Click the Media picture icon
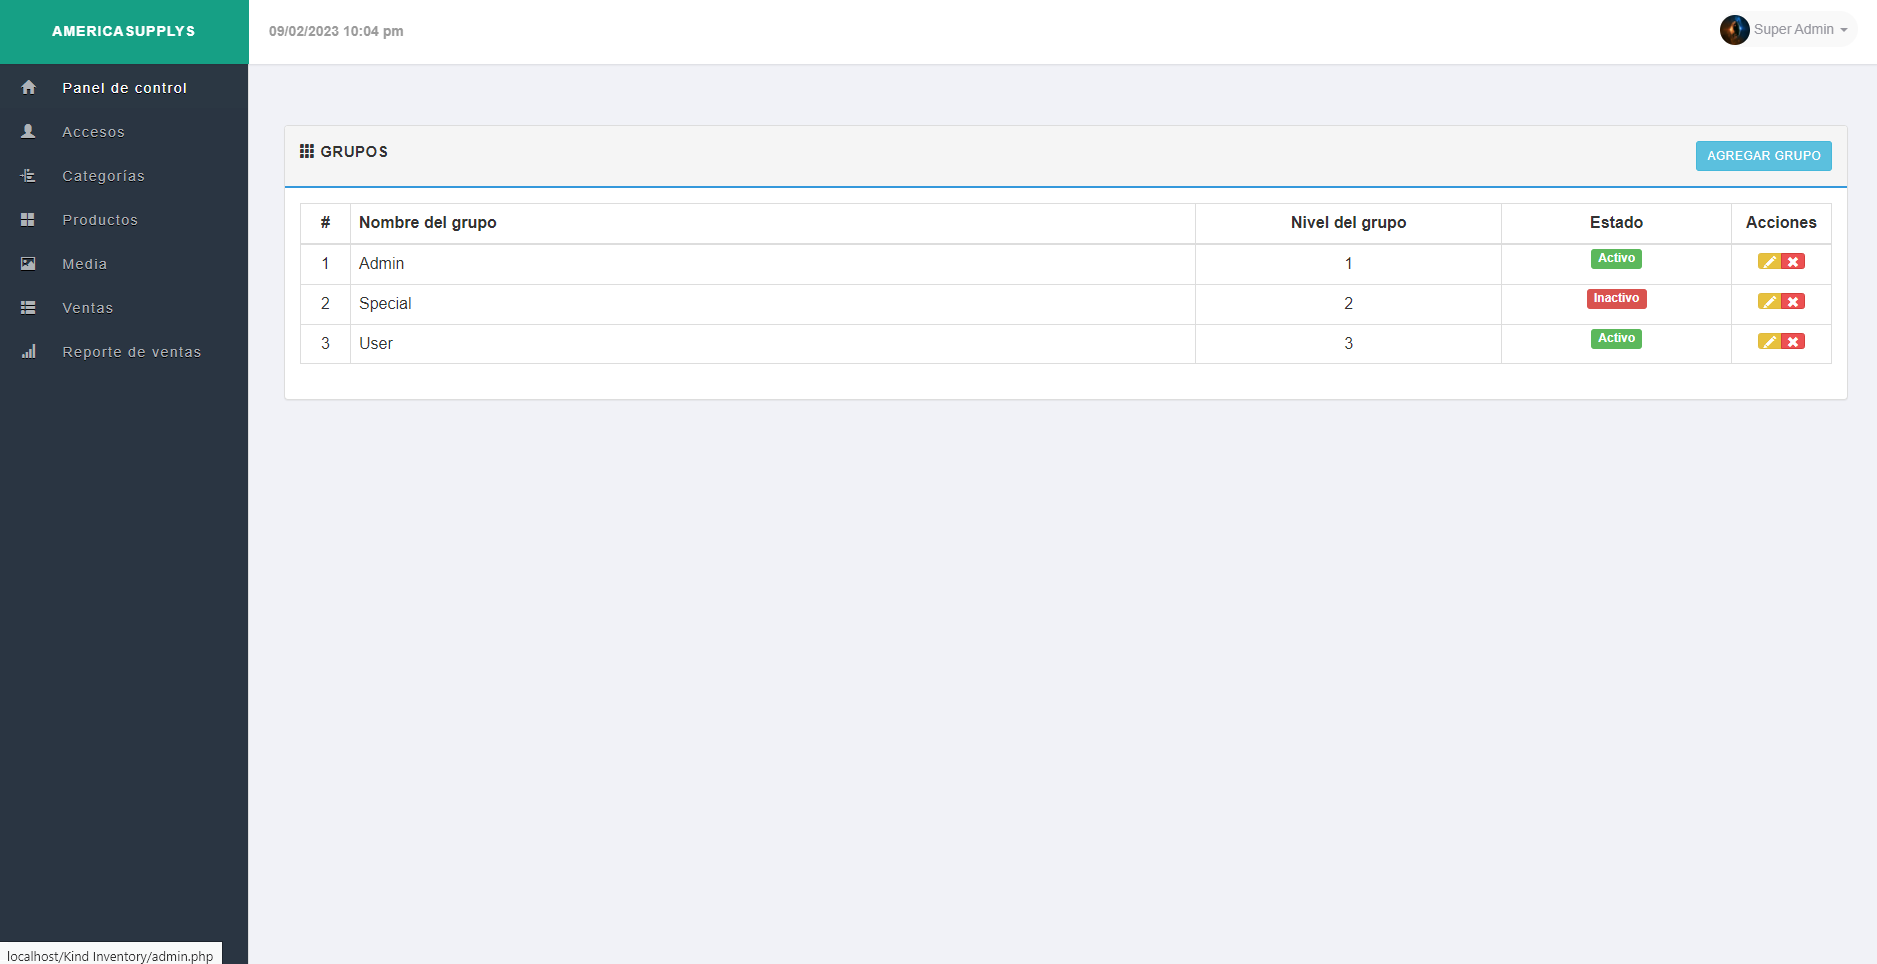This screenshot has width=1877, height=964. pos(28,264)
